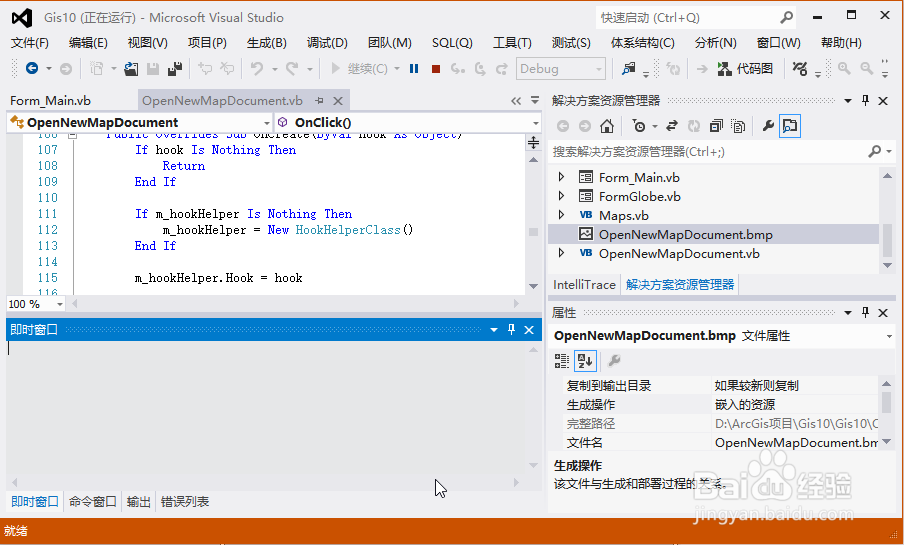Open the OpenNewMapDocument class dropdown

pyautogui.click(x=266, y=123)
